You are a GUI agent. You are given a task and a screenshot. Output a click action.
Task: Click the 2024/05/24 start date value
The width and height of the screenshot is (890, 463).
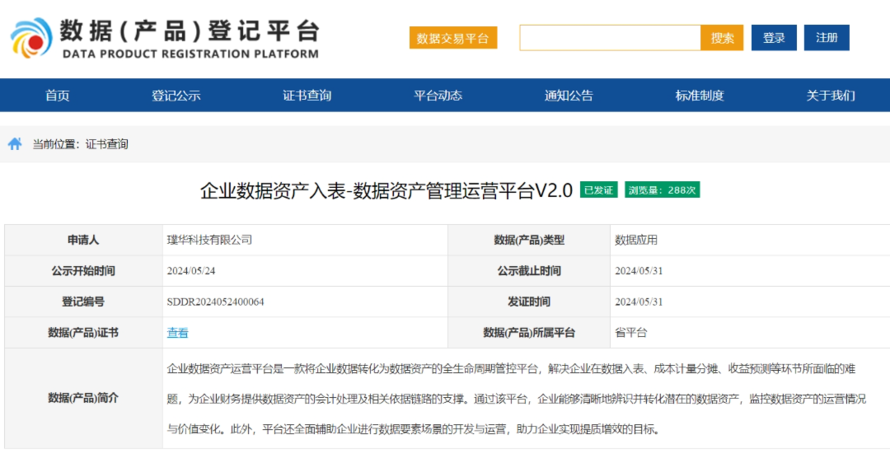tap(191, 271)
